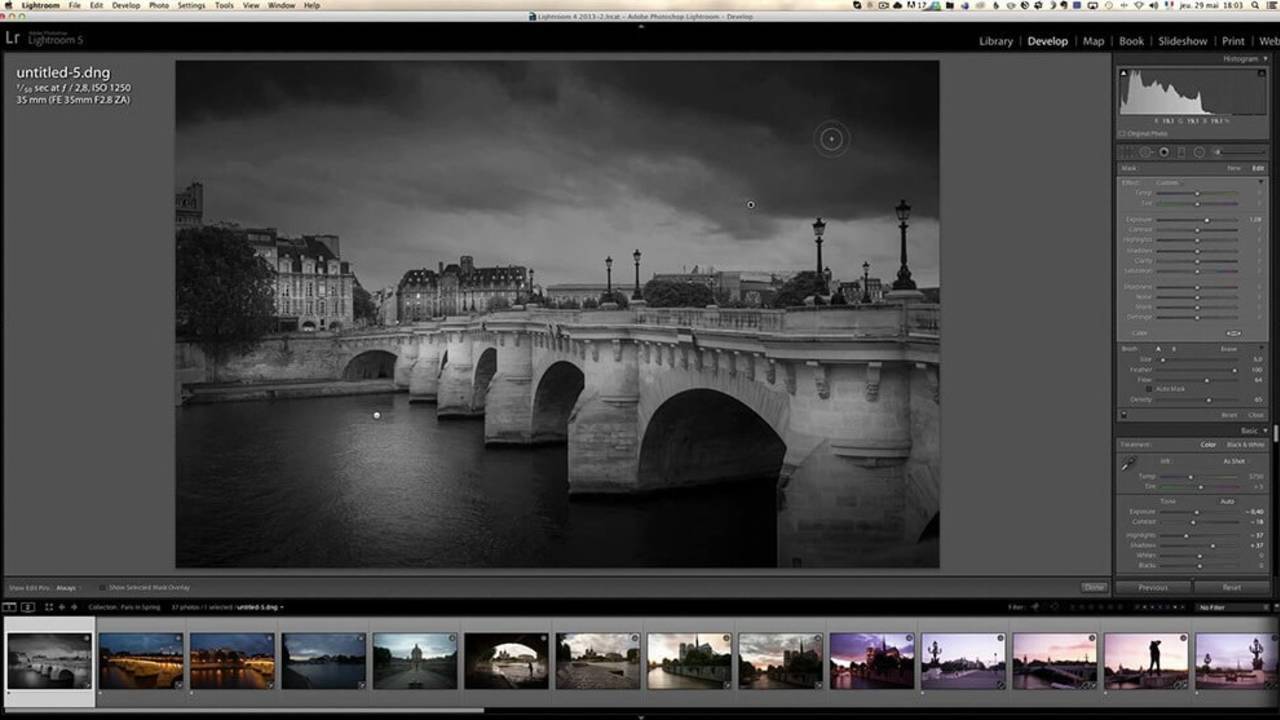This screenshot has width=1280, height=720.
Task: Enable the Auto Mask checkbox
Action: [1151, 389]
